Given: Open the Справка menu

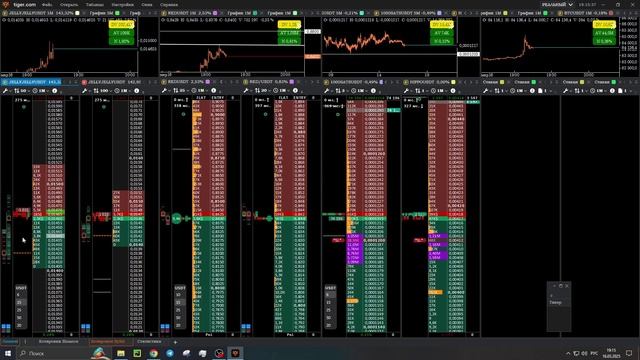Looking at the screenshot, I should 169,4.
